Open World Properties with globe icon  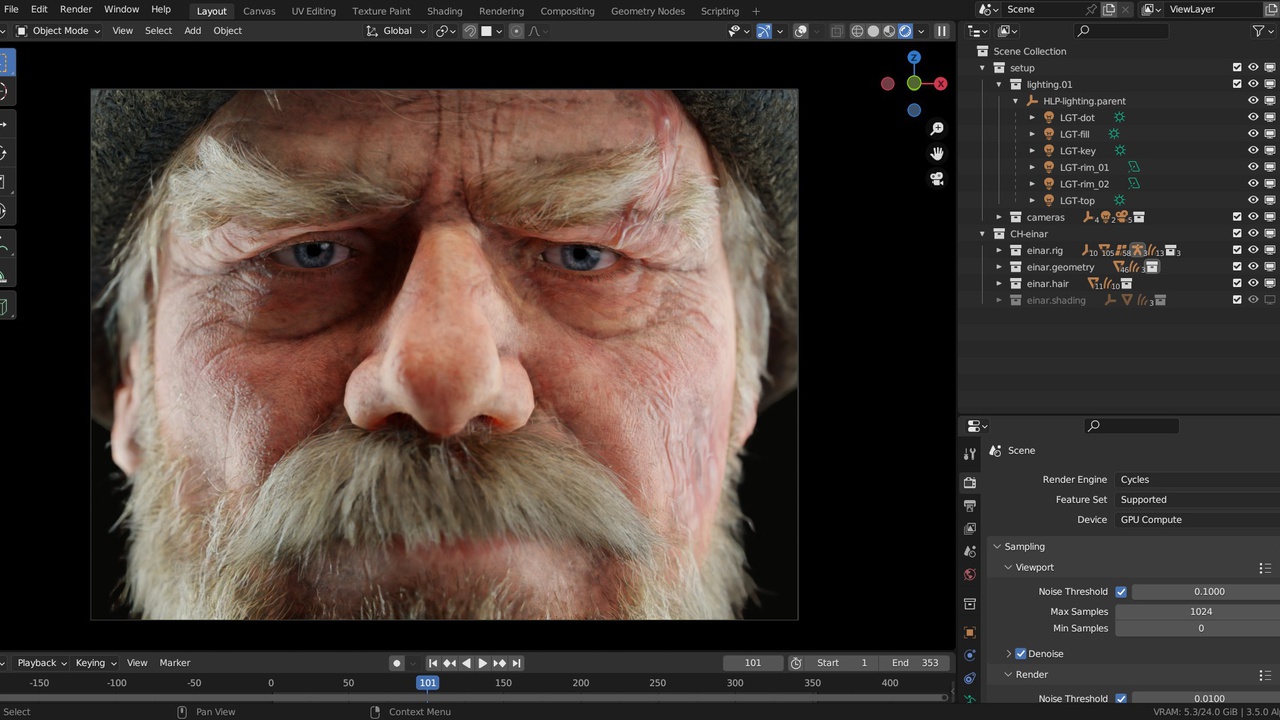[969, 575]
